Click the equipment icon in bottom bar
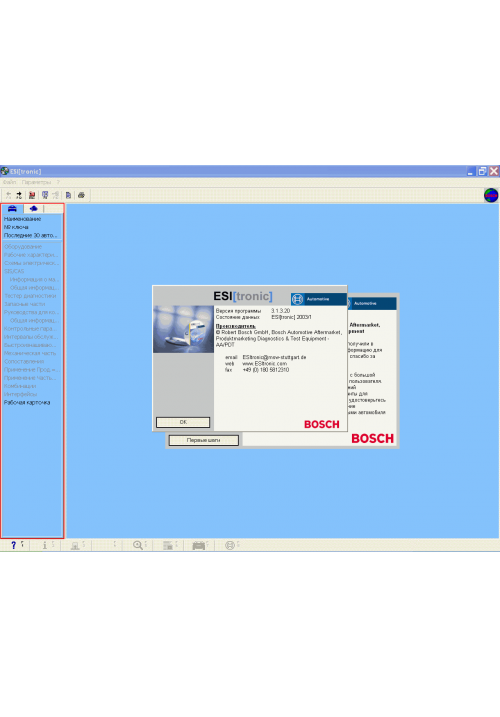Image resolution: width=500 pixels, height=717 pixels. tap(75, 546)
